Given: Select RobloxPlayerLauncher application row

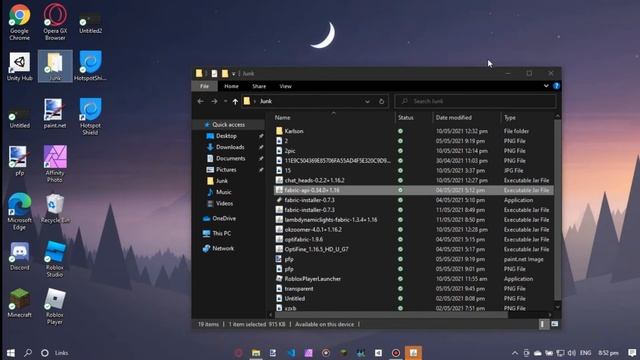Looking at the screenshot, I should pos(413,279).
